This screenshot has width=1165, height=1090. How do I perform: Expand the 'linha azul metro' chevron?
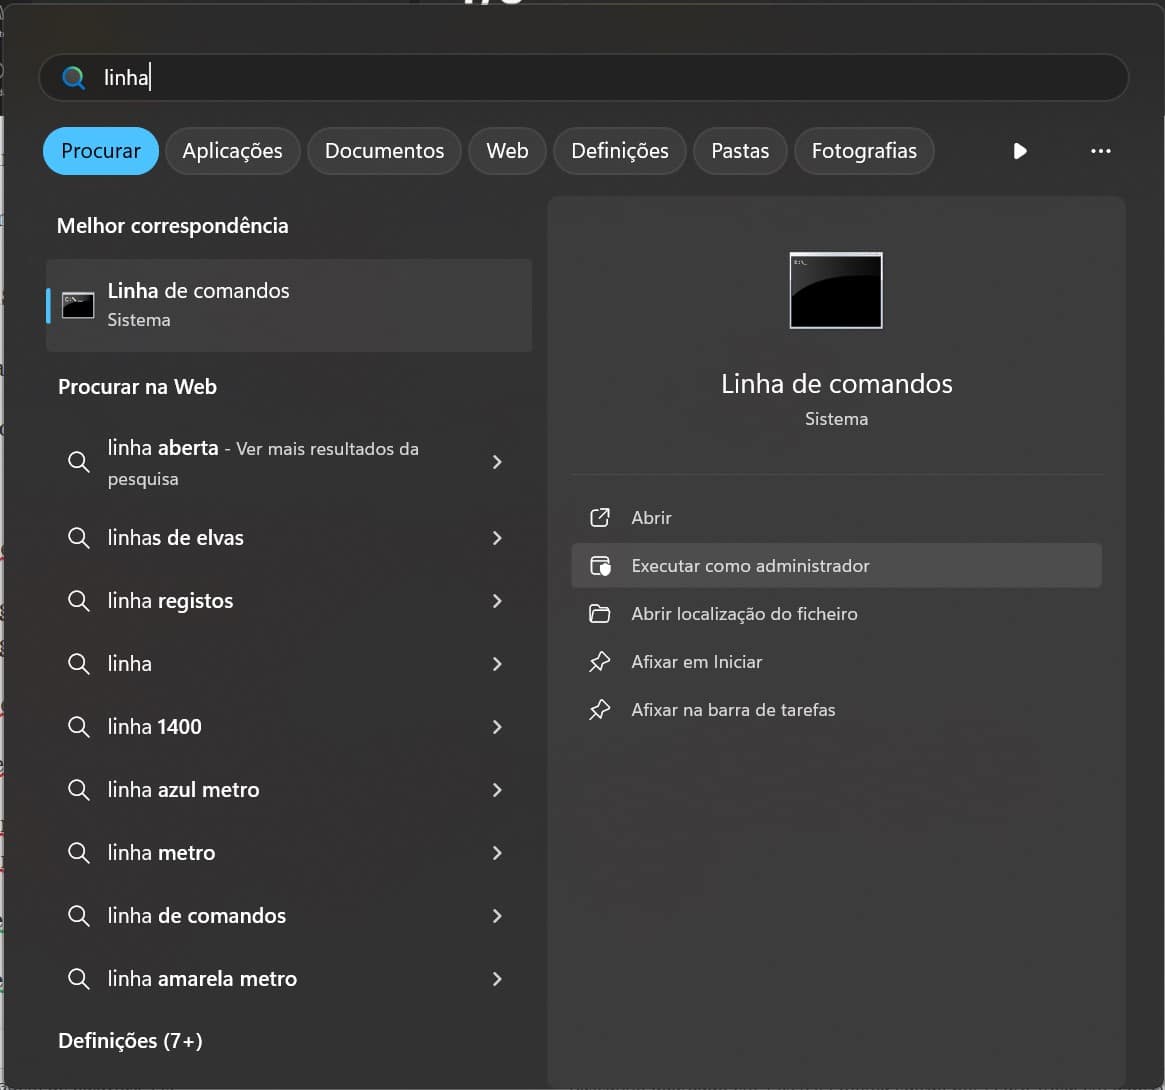click(x=497, y=790)
